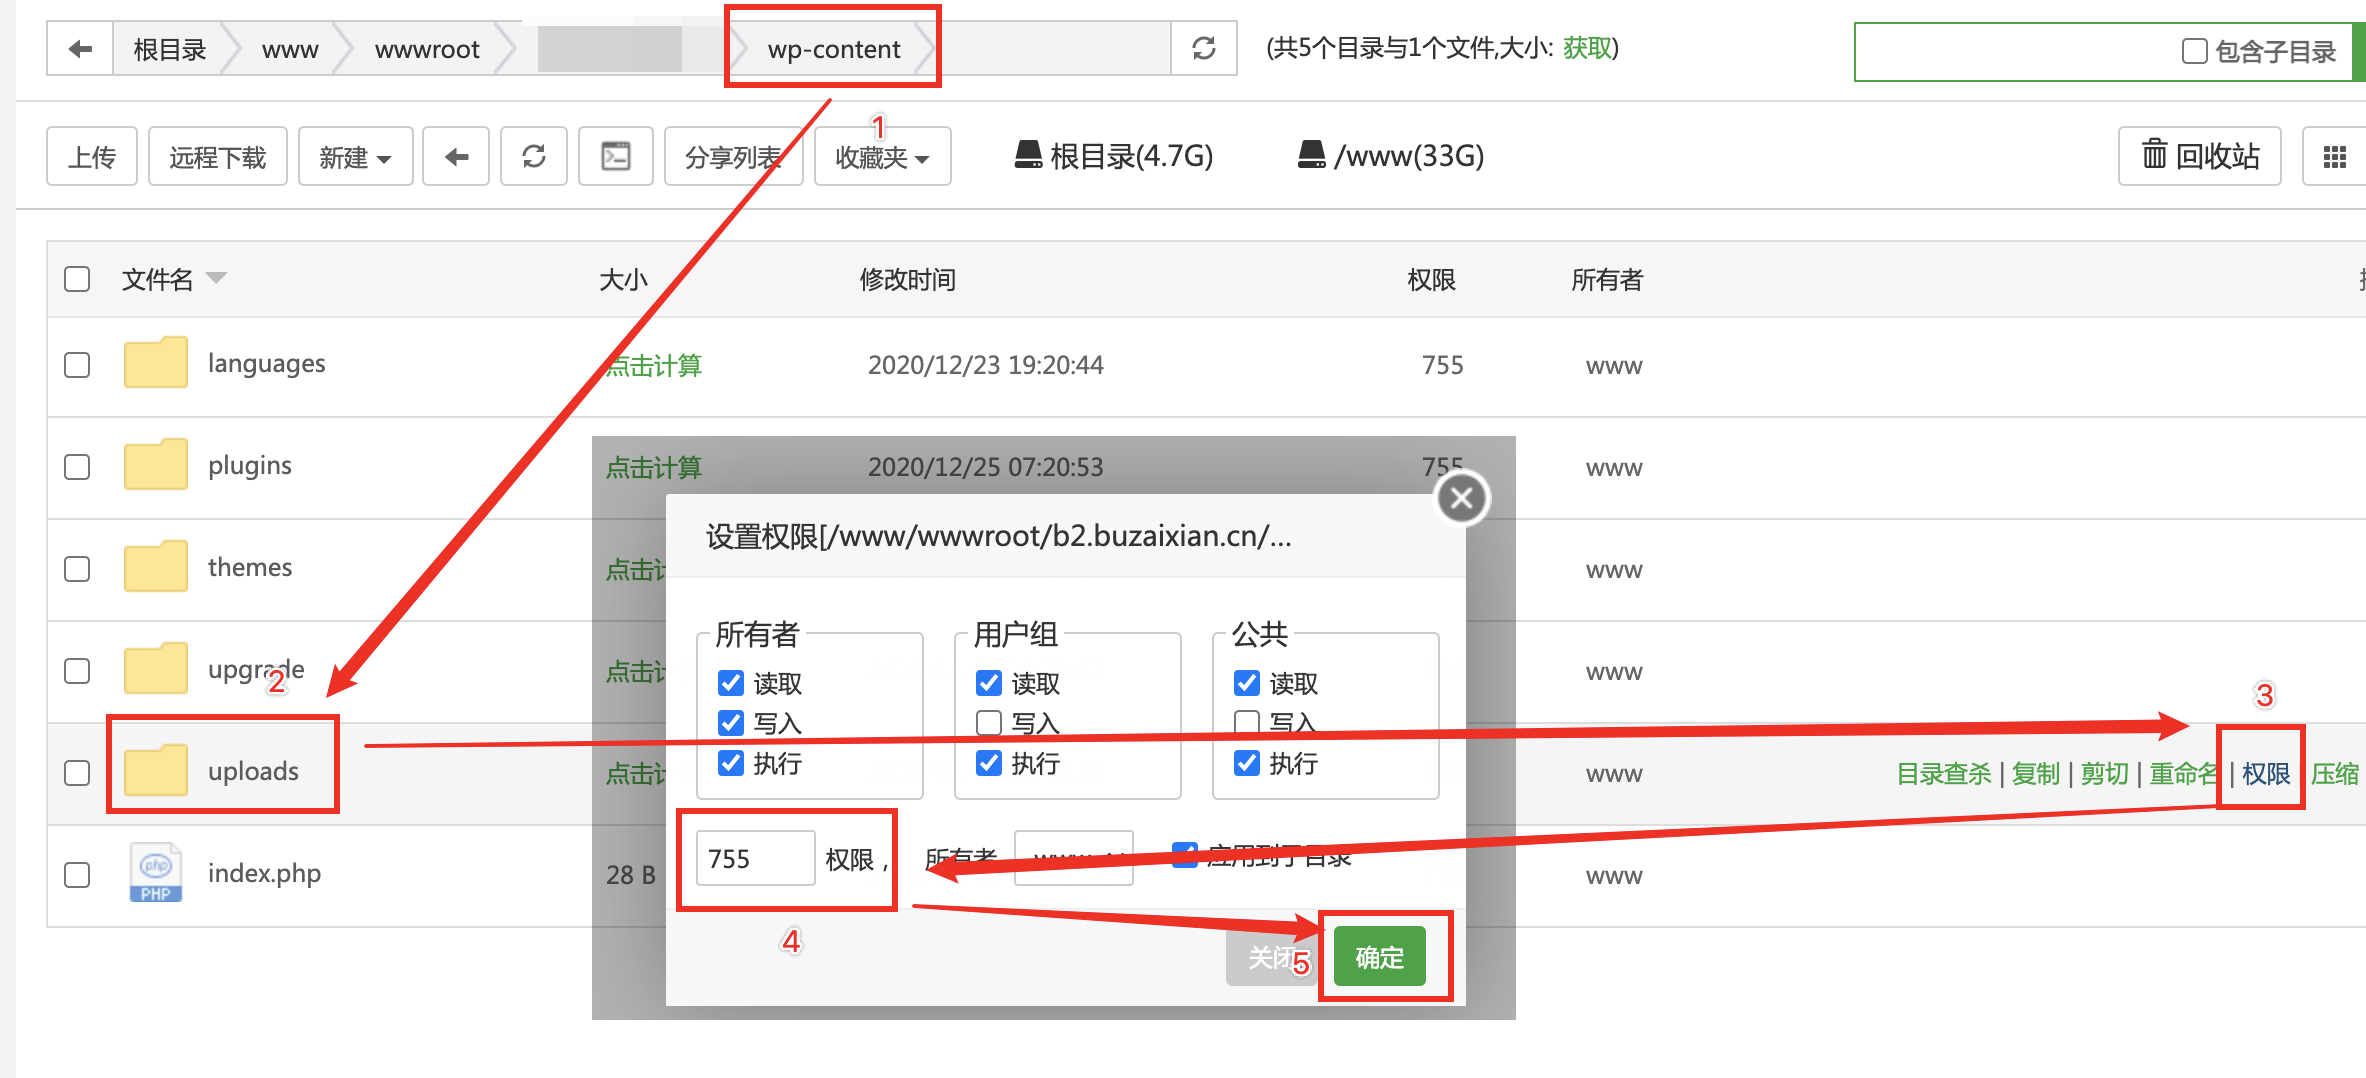This screenshot has width=2366, height=1078.
Task: Uncheck owner 写入 permission
Action: tap(731, 723)
